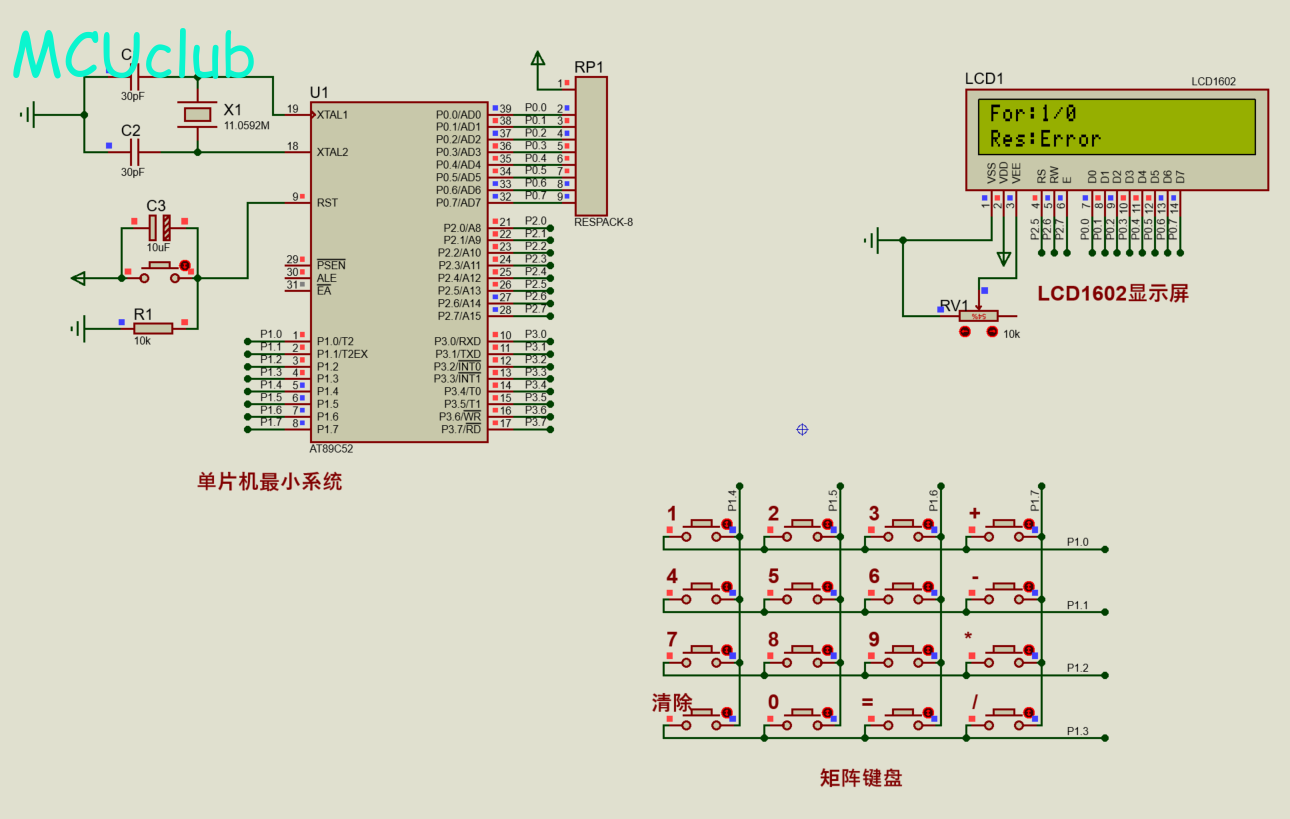Toggle the red latch dot on multiply key

(x=1030, y=649)
